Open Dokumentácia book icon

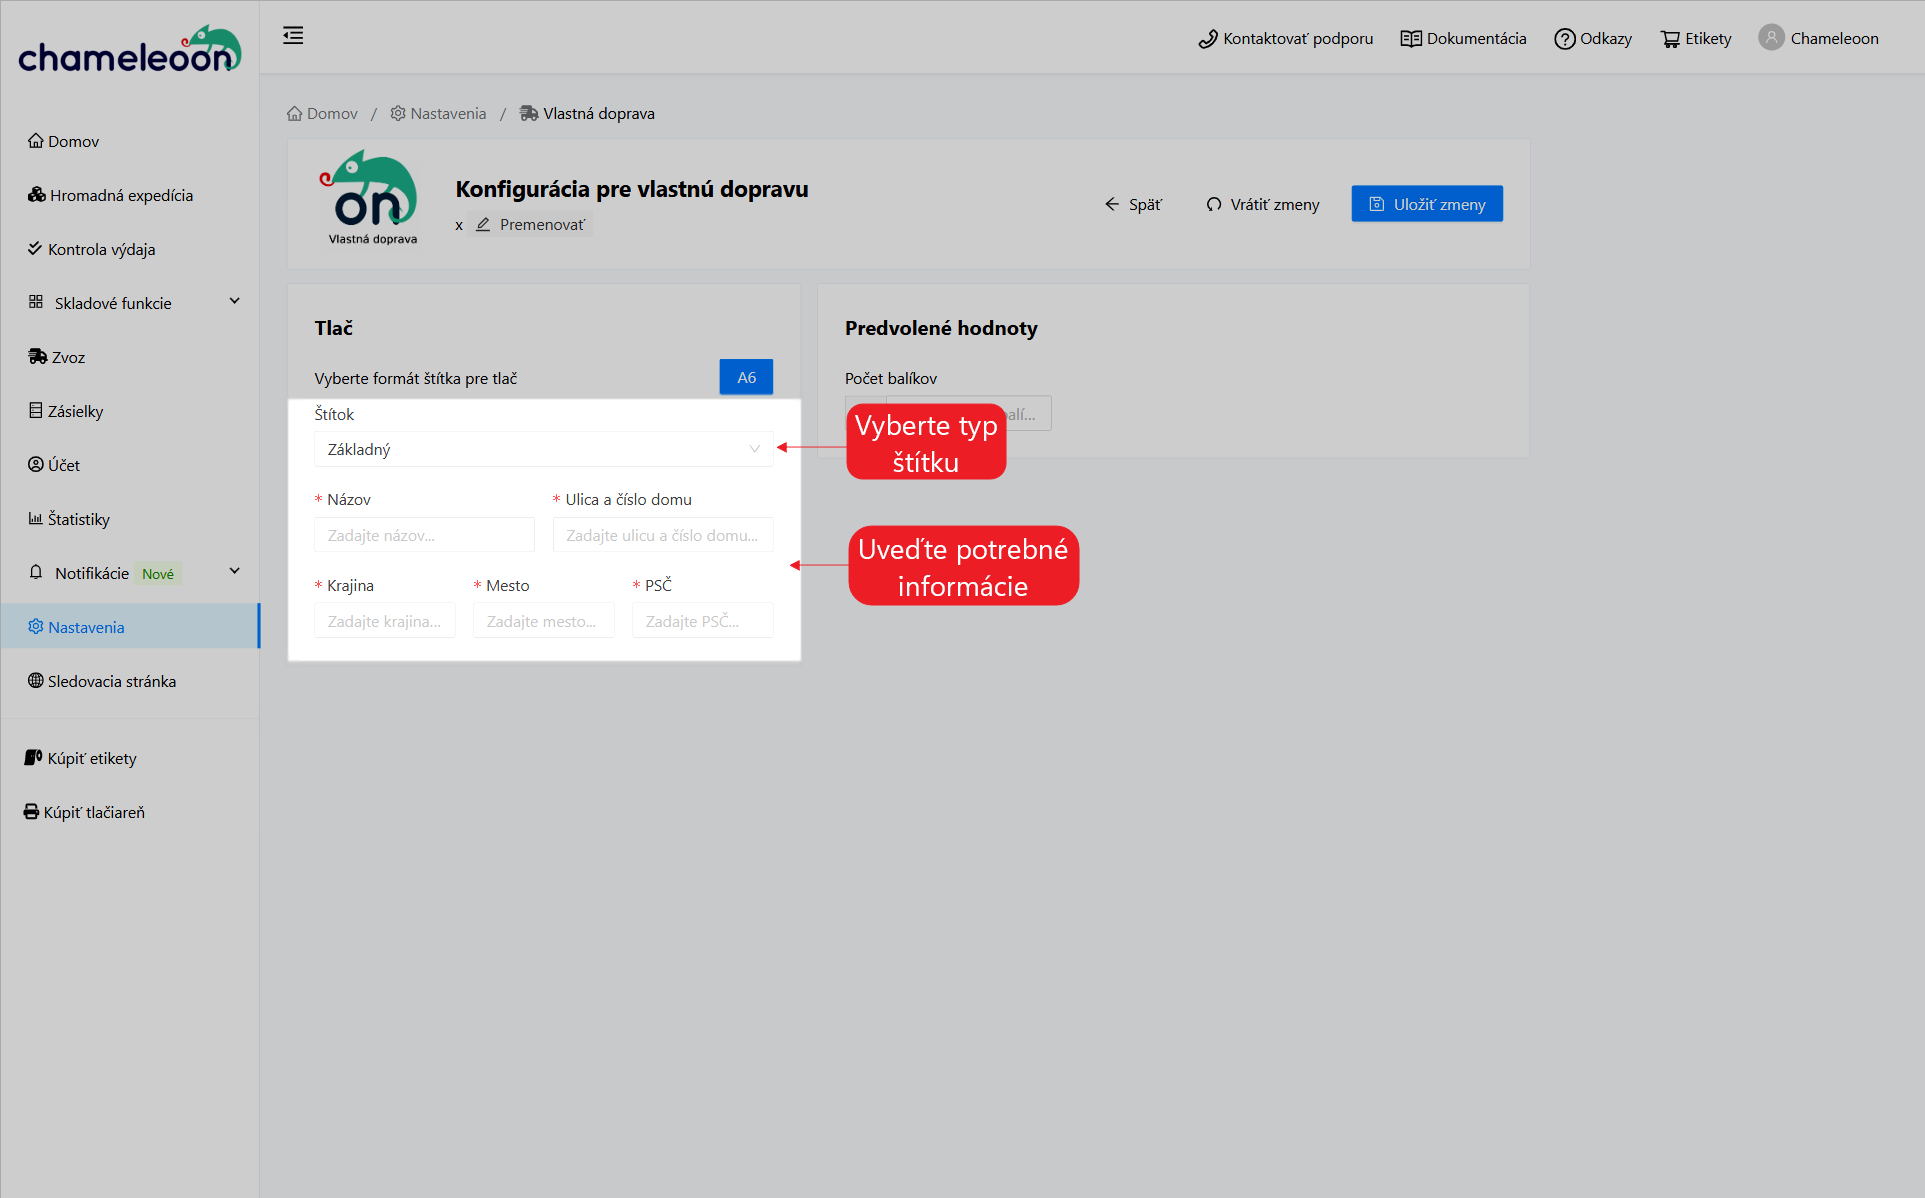point(1410,39)
